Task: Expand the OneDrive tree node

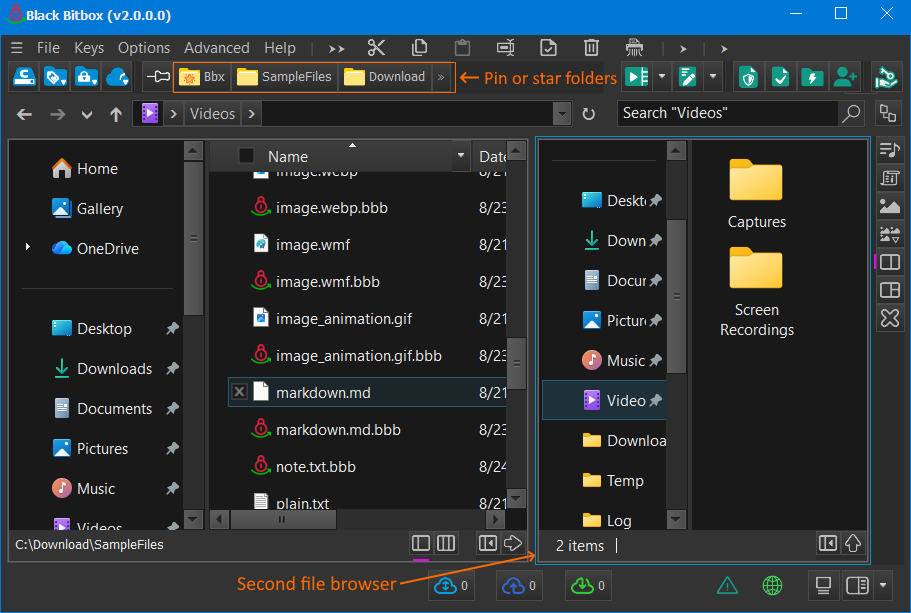Action: point(27,247)
